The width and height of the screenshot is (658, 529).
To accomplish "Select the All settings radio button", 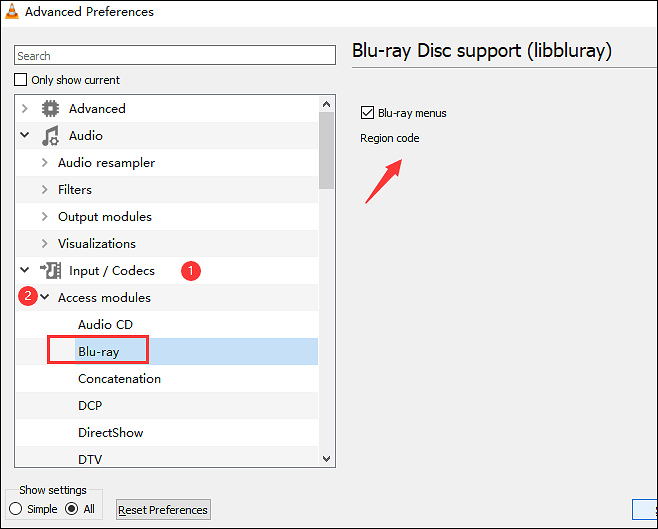I will 71,509.
